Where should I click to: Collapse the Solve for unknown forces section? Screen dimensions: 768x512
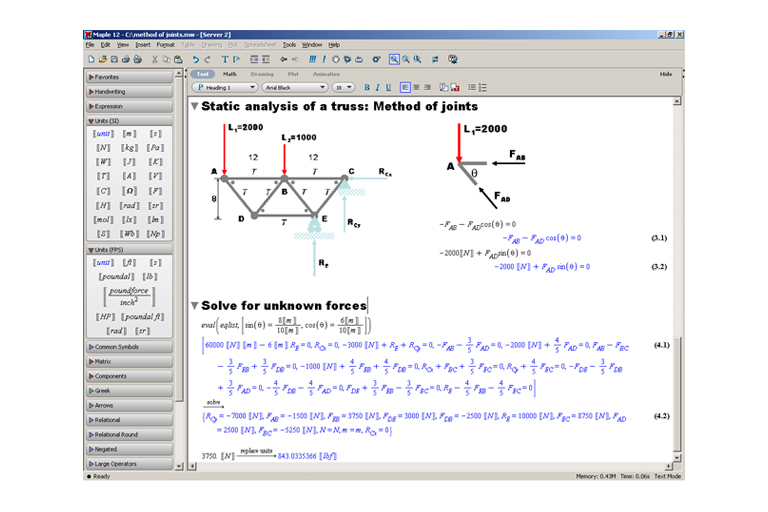[x=194, y=306]
